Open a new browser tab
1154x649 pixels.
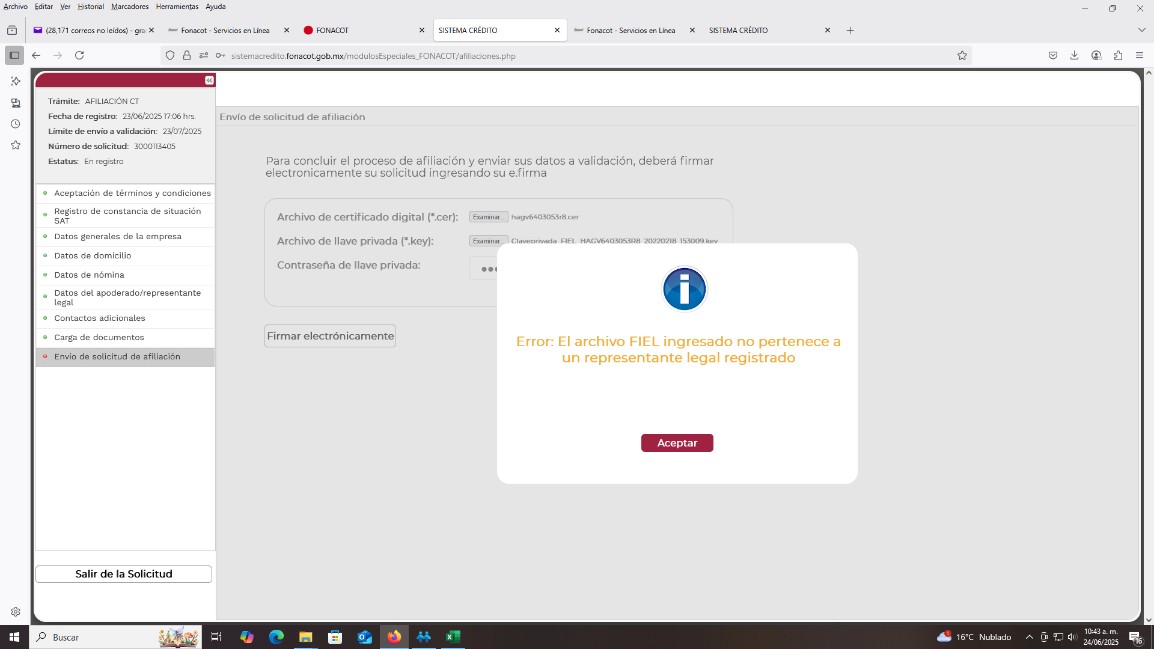[850, 30]
